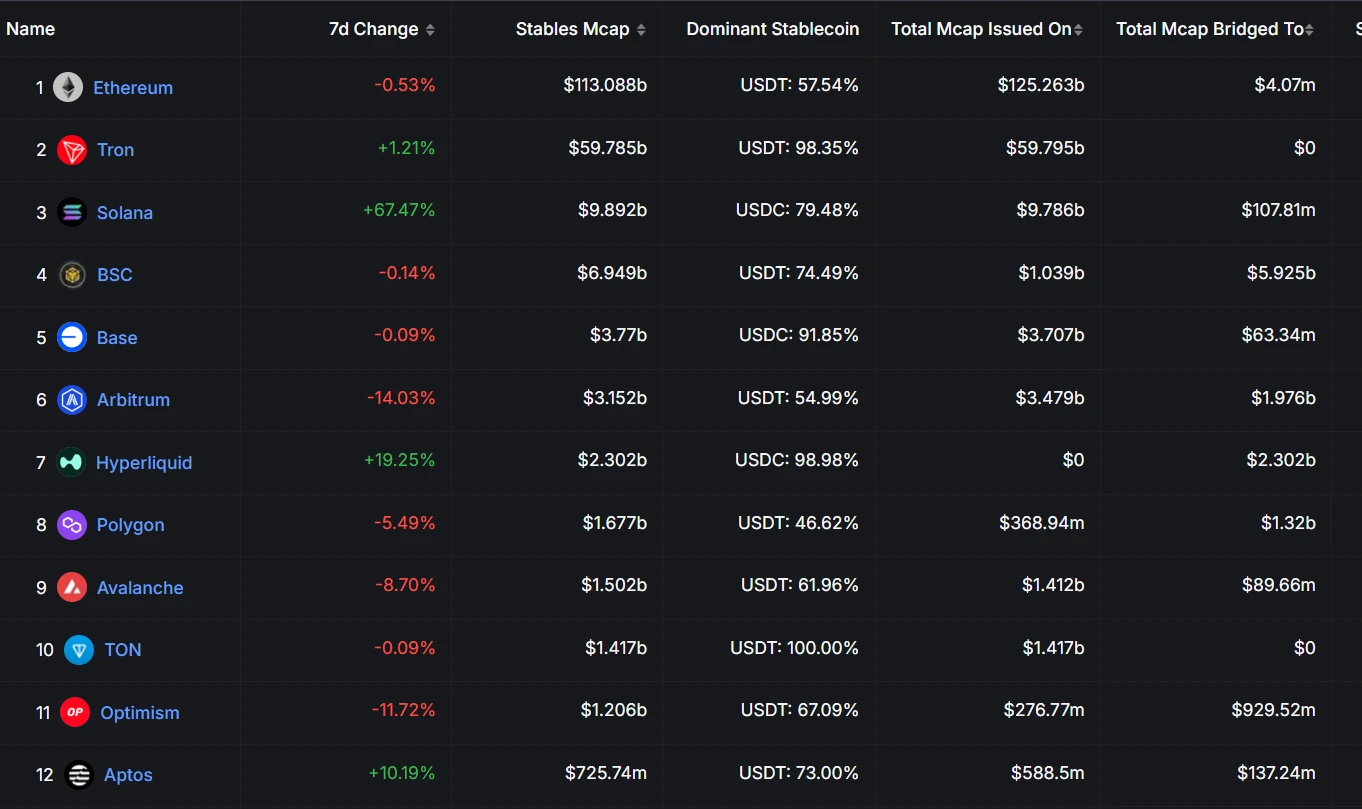Click the Name column header
Screen dimensions: 1362x809
[x=31, y=29]
